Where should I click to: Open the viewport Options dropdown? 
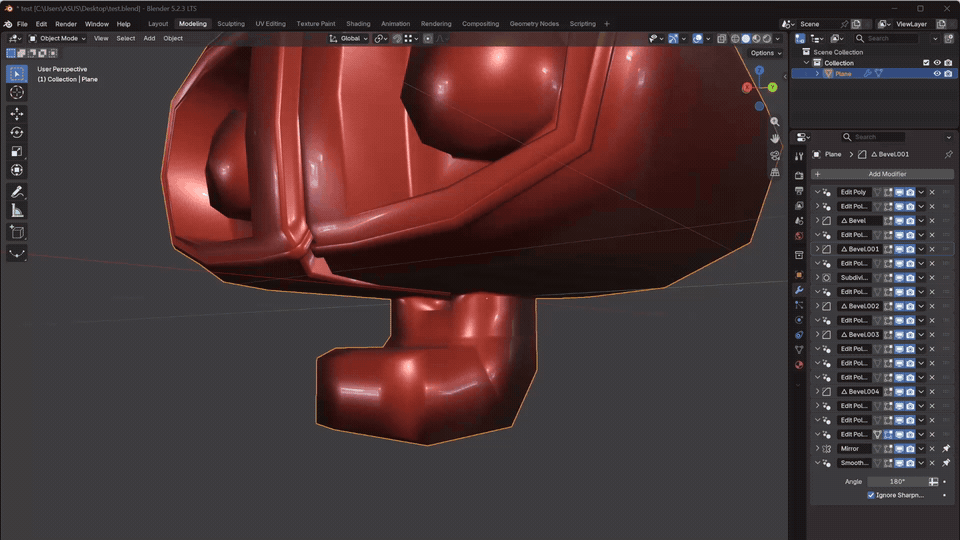coord(765,53)
